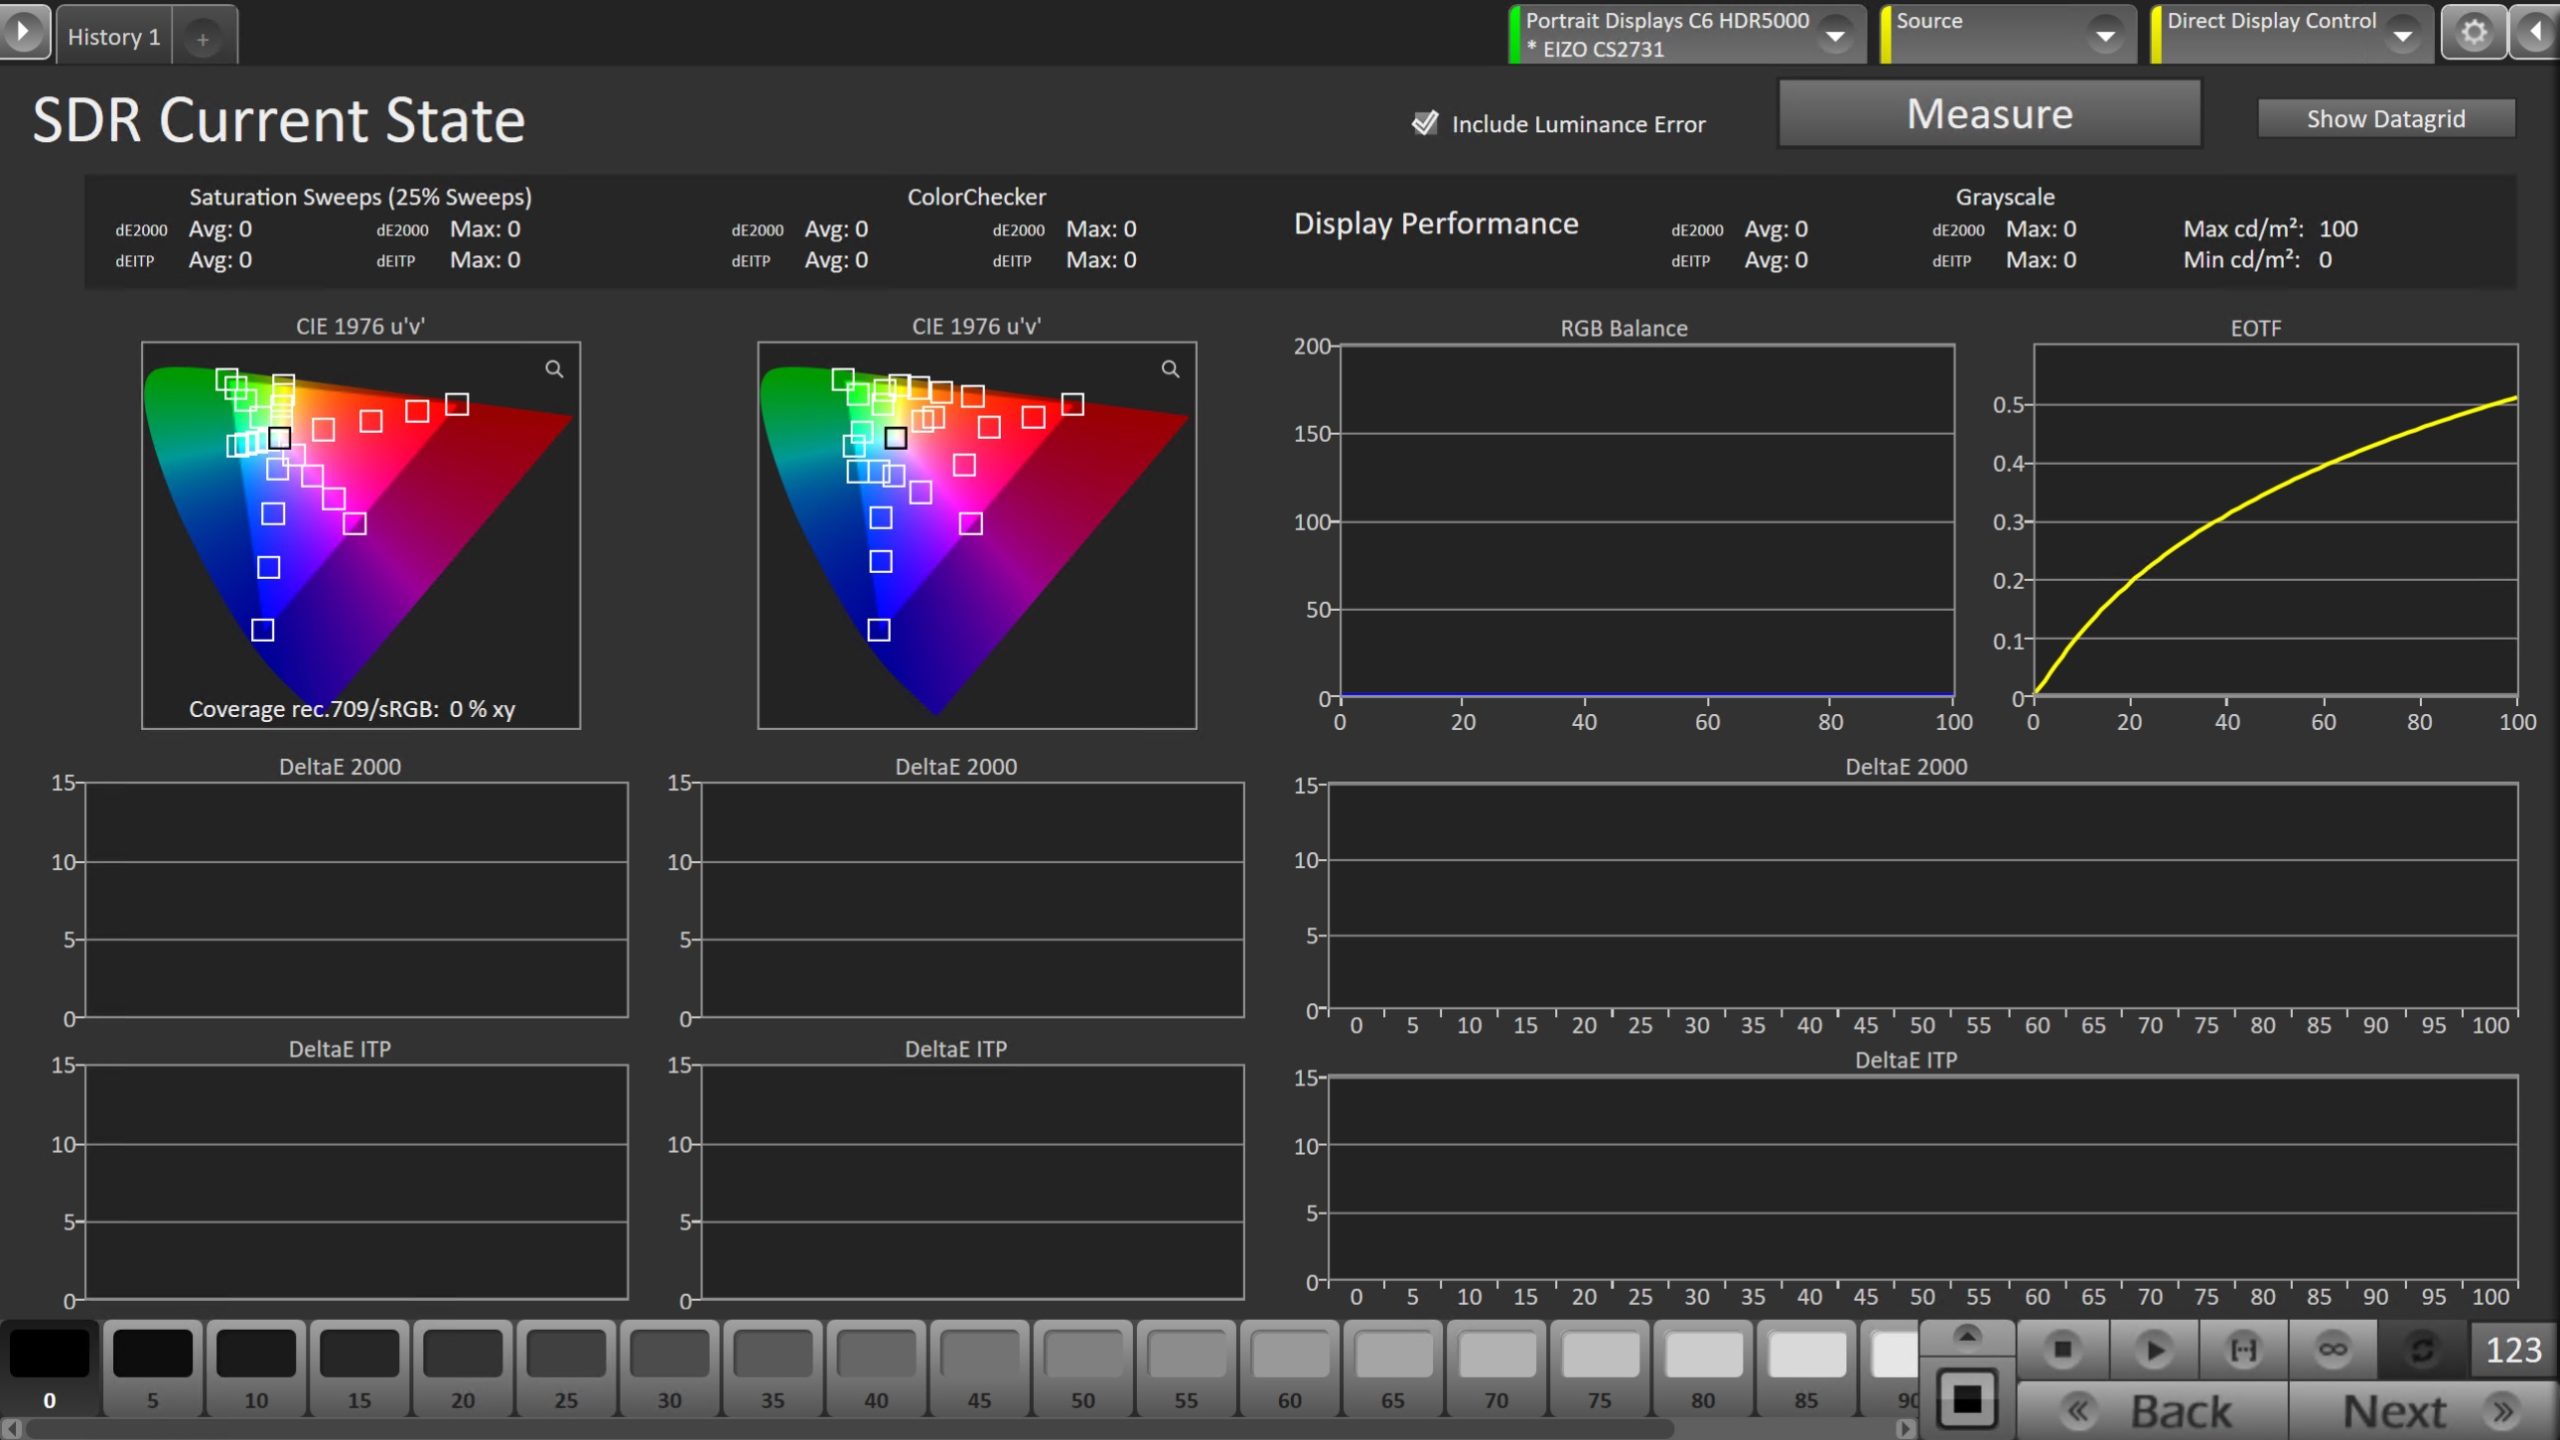Viewport: 2560px width, 1440px height.
Task: Click the magnifier on left CIE chart
Action: pyautogui.click(x=554, y=370)
